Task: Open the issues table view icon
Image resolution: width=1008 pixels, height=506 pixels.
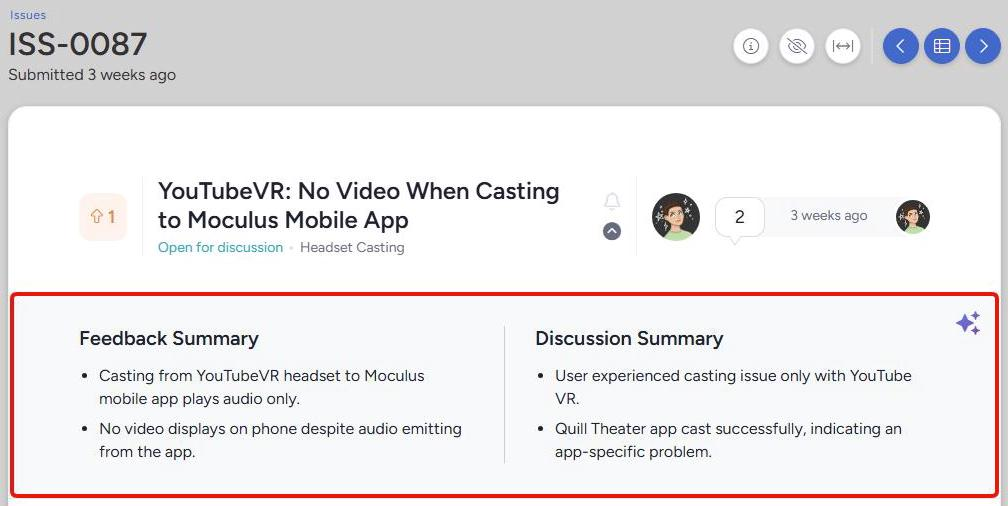Action: coord(941,46)
